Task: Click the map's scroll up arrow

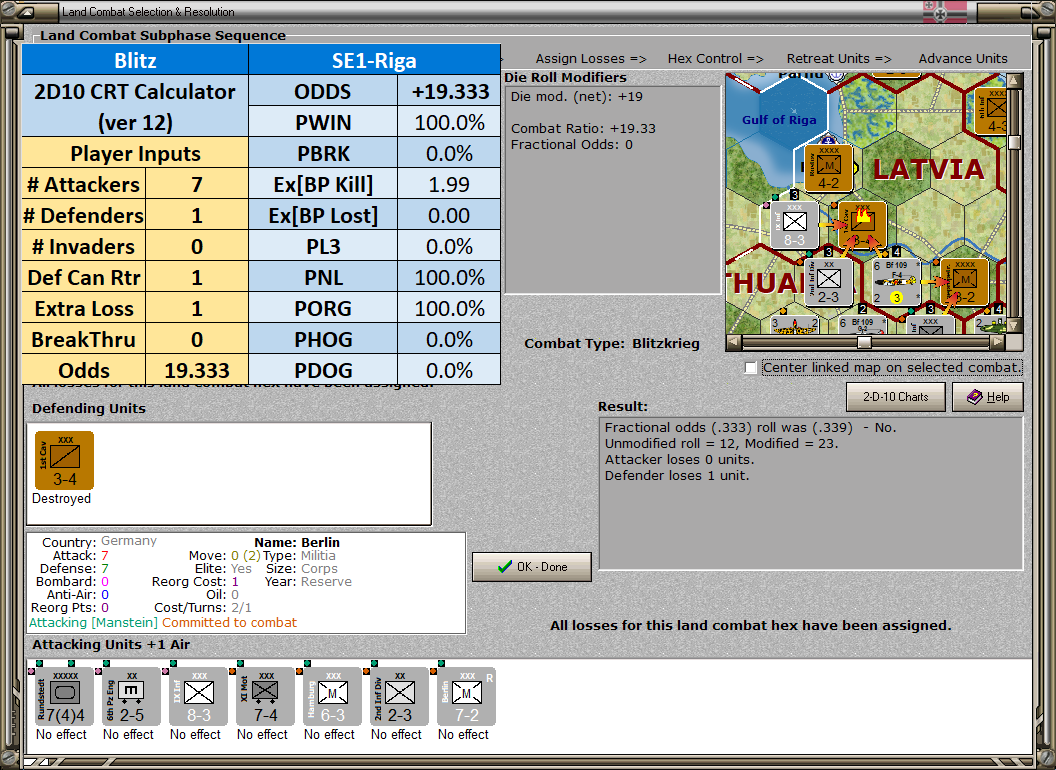Action: coord(1014,81)
